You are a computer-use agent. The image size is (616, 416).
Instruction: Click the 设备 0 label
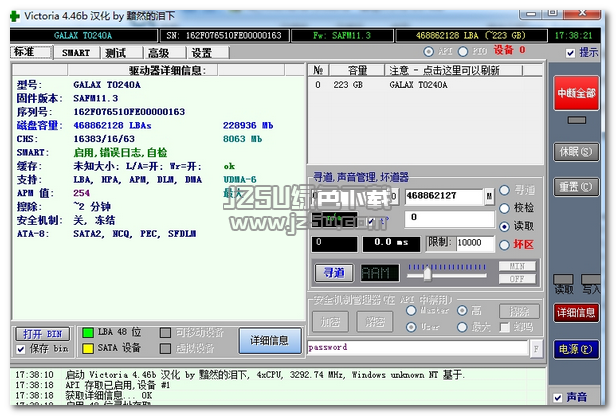(510, 50)
